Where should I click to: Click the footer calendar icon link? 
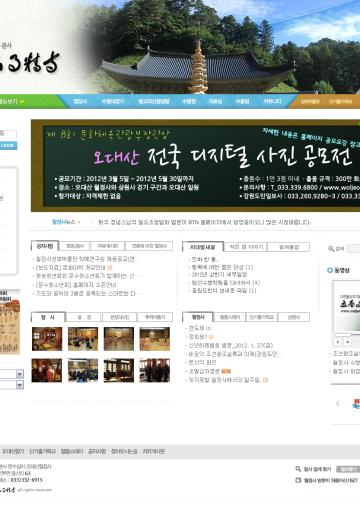pos(298,480)
